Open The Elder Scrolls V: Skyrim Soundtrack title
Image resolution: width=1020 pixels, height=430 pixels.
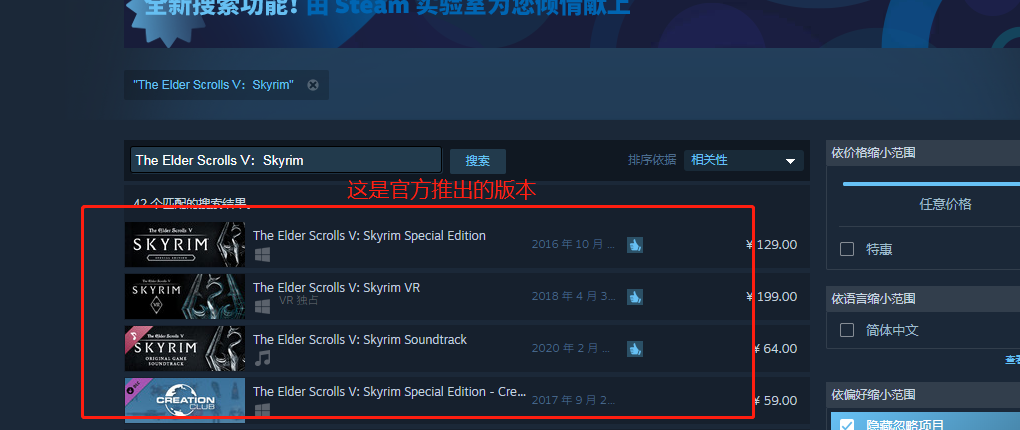pyautogui.click(x=360, y=340)
